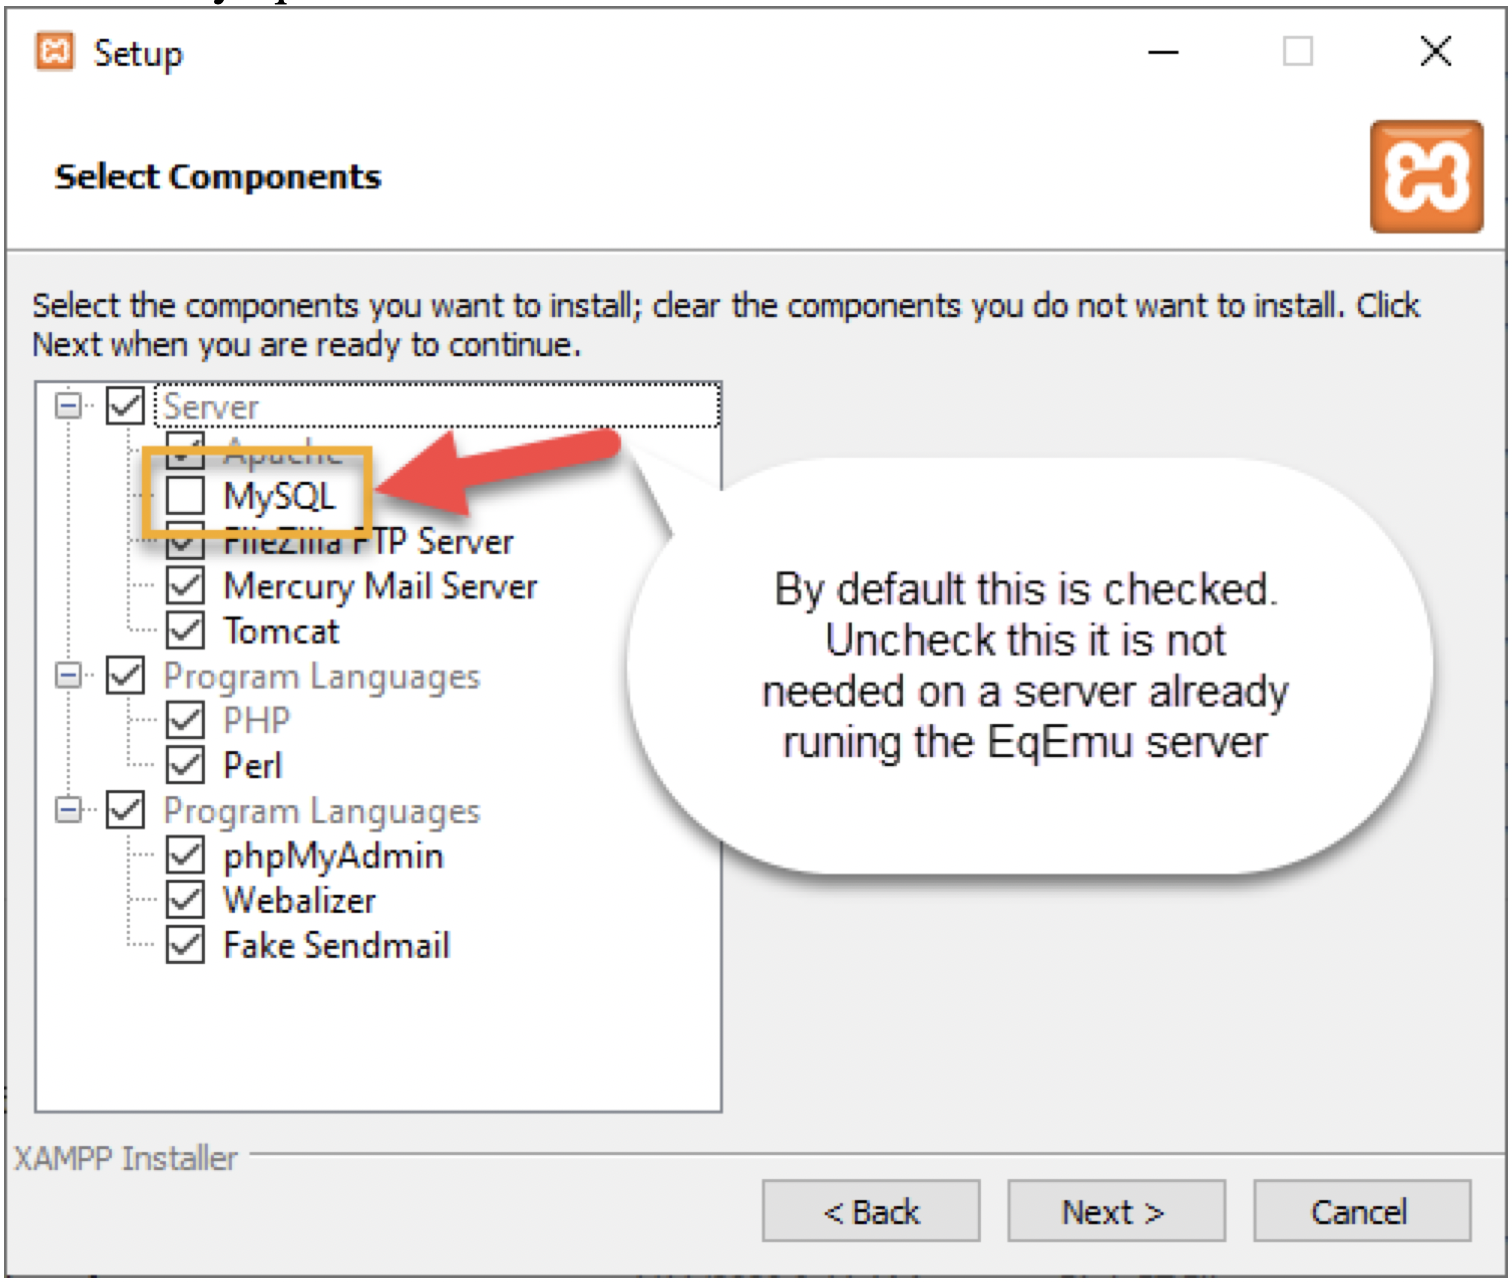Uncheck the Server group checkbox
The width and height of the screenshot is (1512, 1282).
click(123, 406)
